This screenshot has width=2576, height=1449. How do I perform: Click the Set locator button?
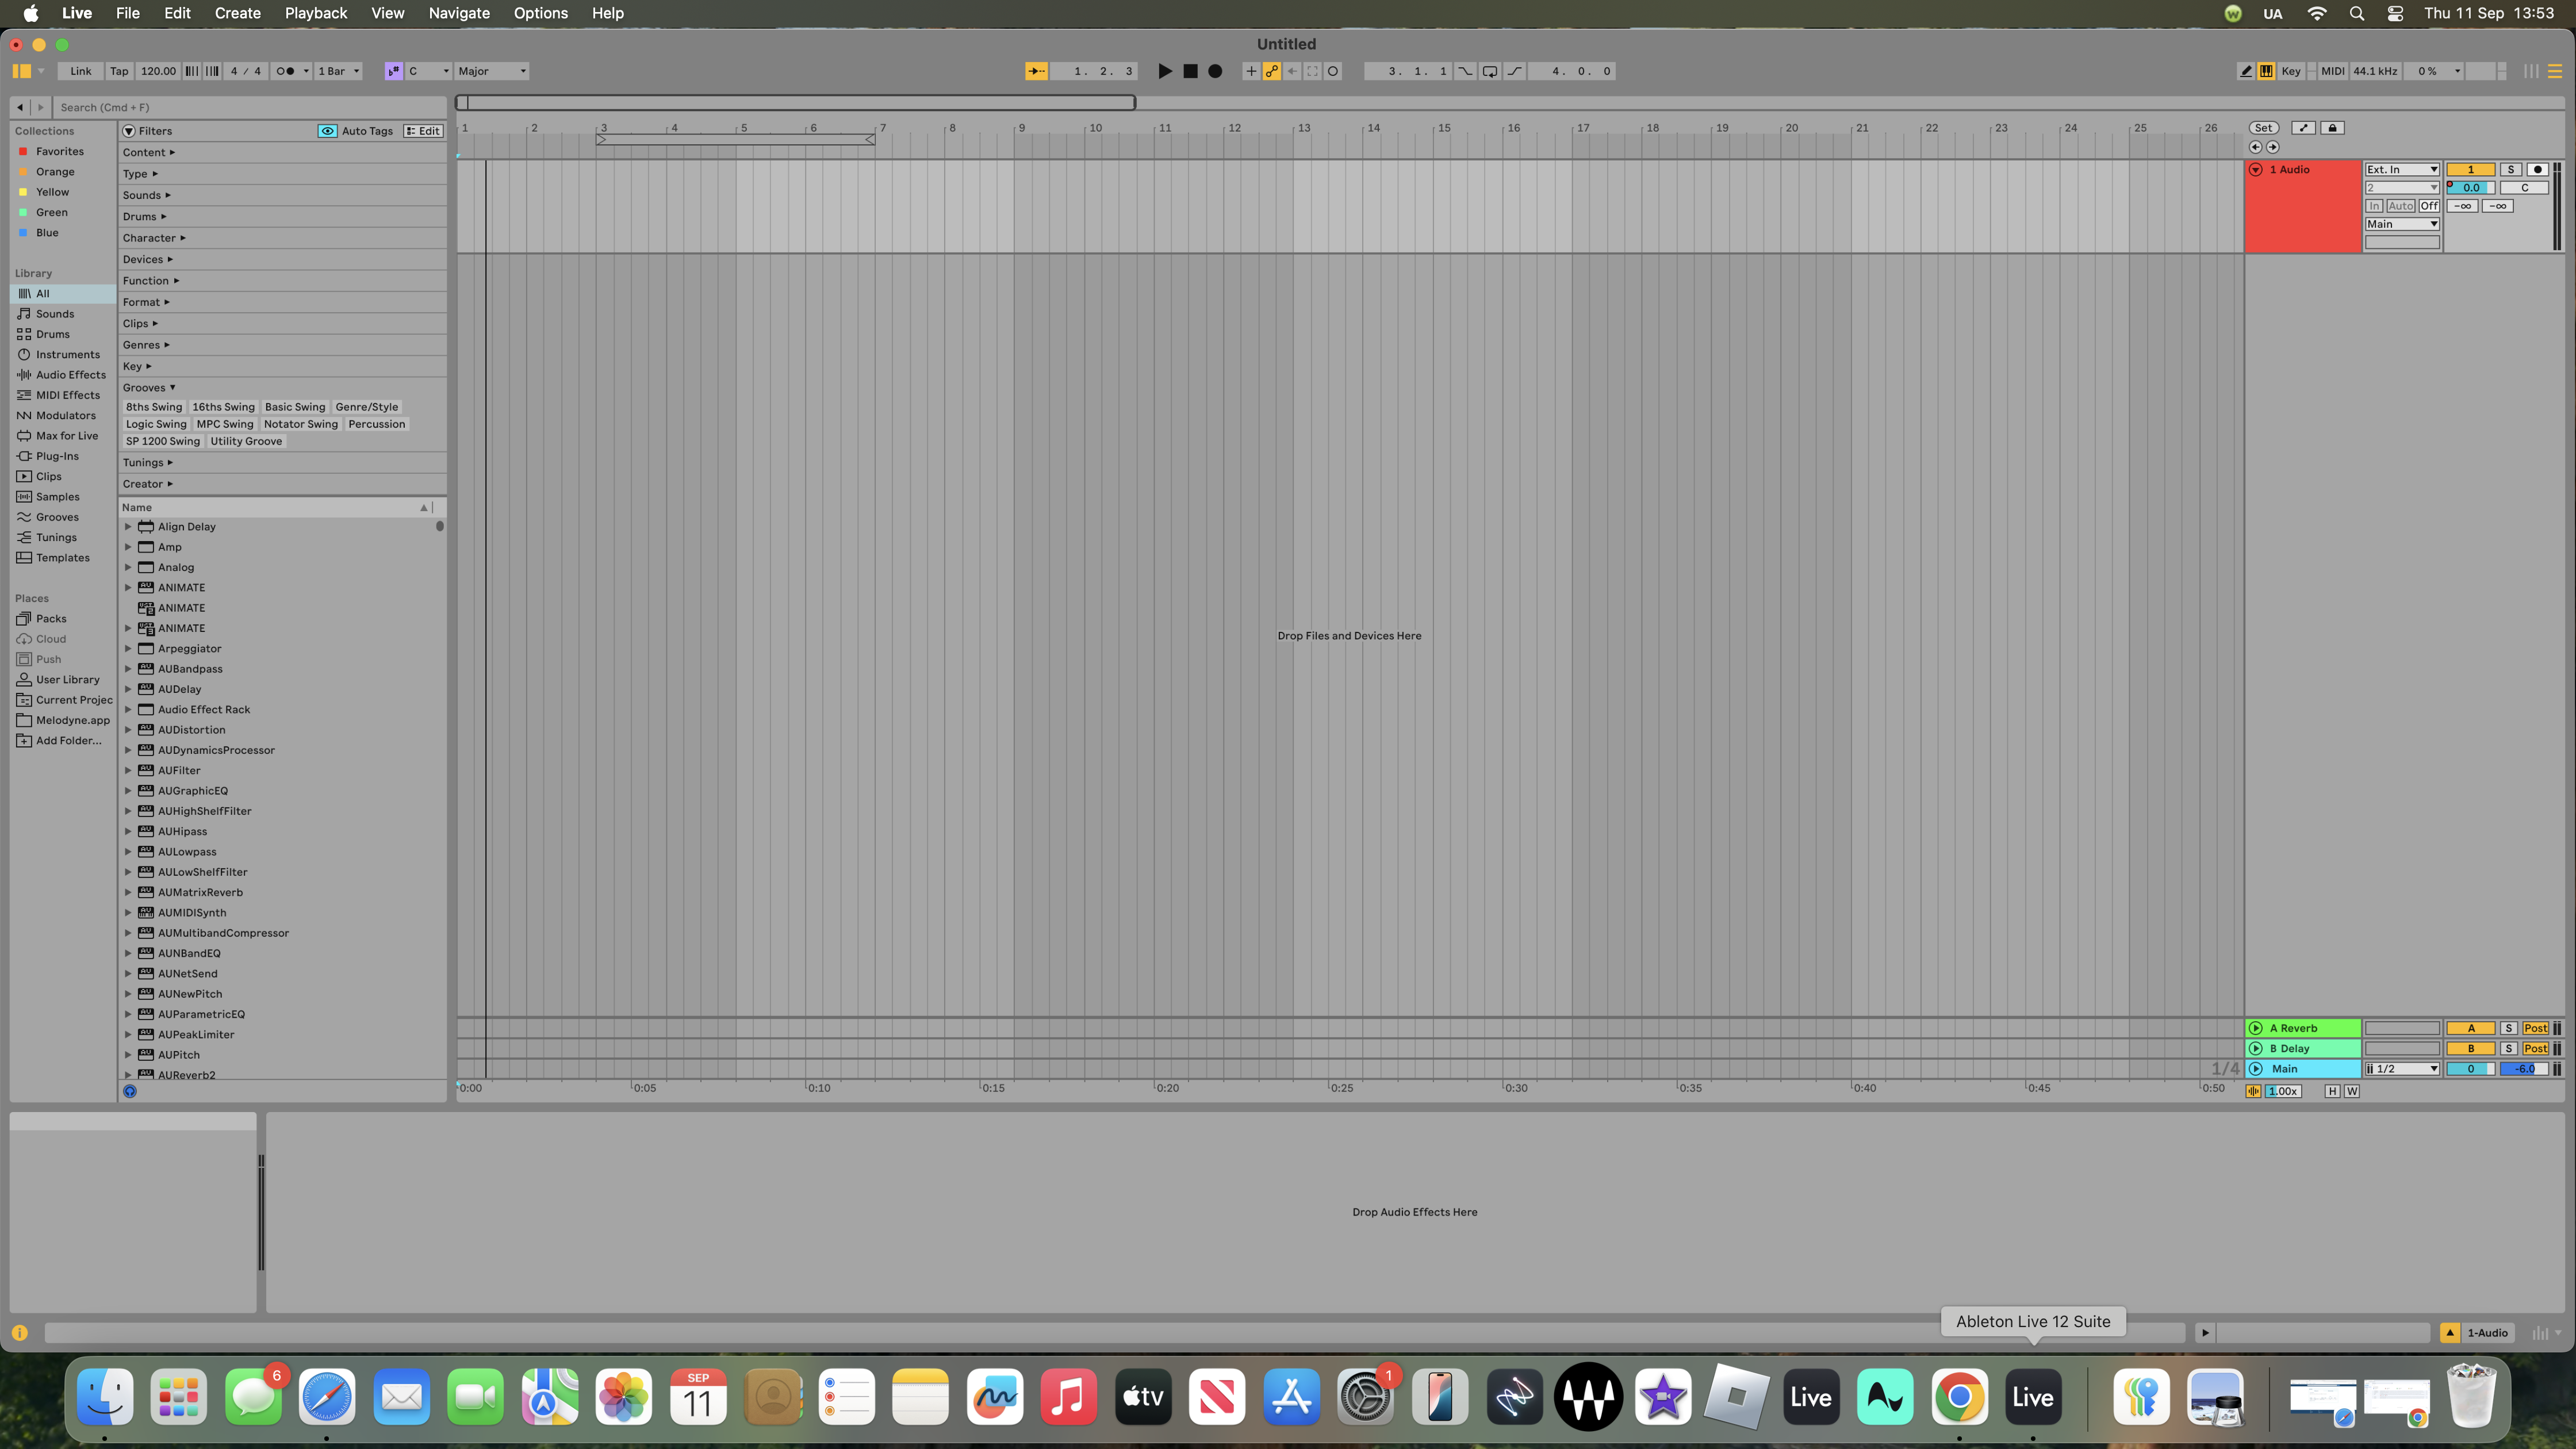click(2264, 128)
